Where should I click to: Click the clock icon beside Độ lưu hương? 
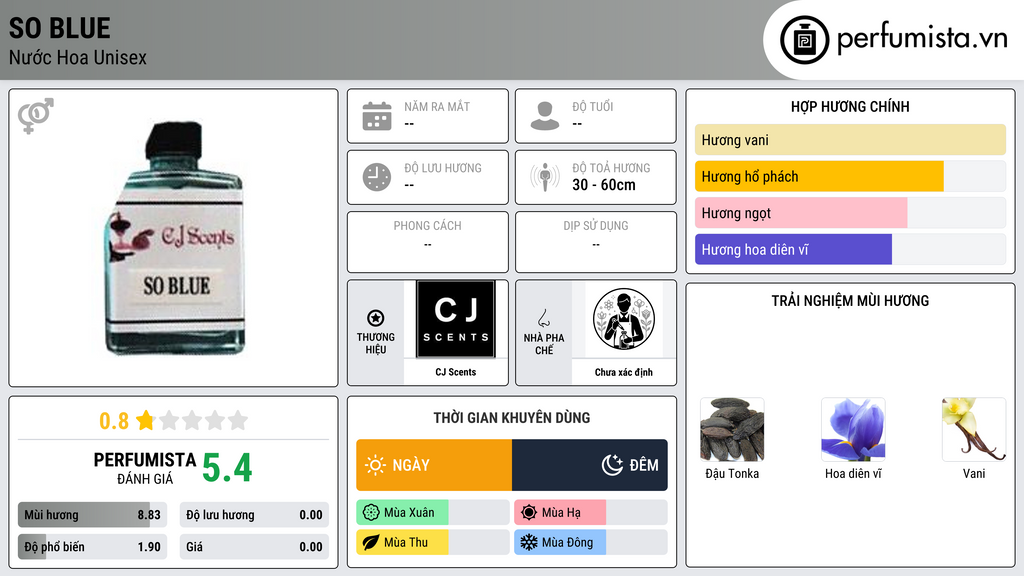click(377, 177)
